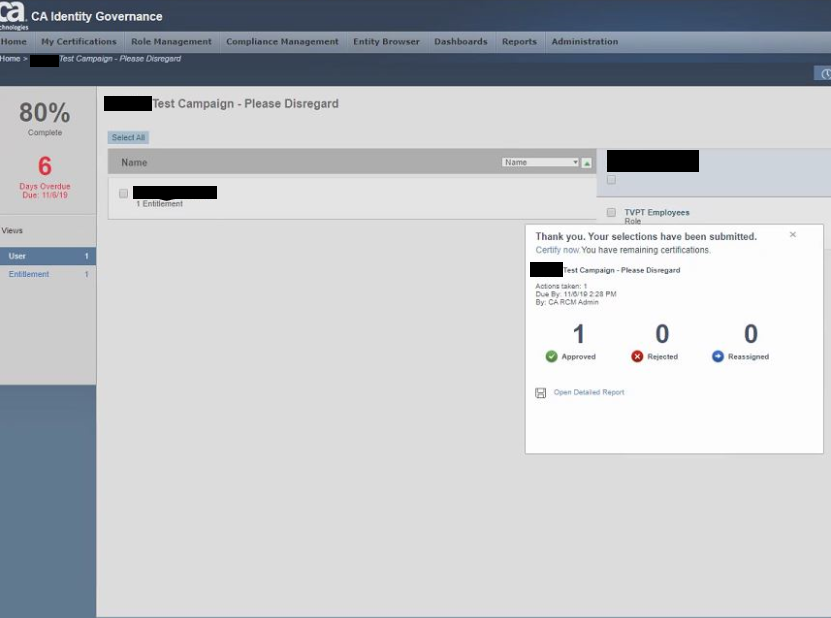
Task: Click the green sort direction arrow icon
Action: pyautogui.click(x=587, y=163)
